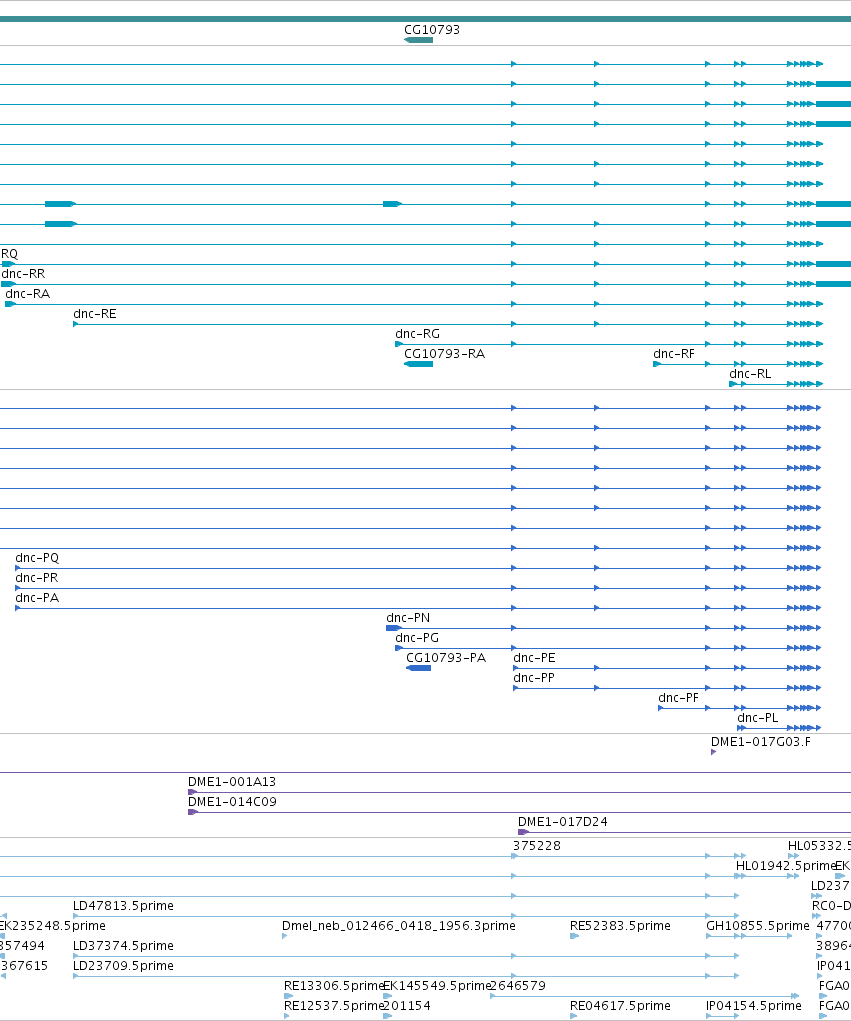
Task: Click the DME1-017D24 purple start block
Action: [523, 832]
